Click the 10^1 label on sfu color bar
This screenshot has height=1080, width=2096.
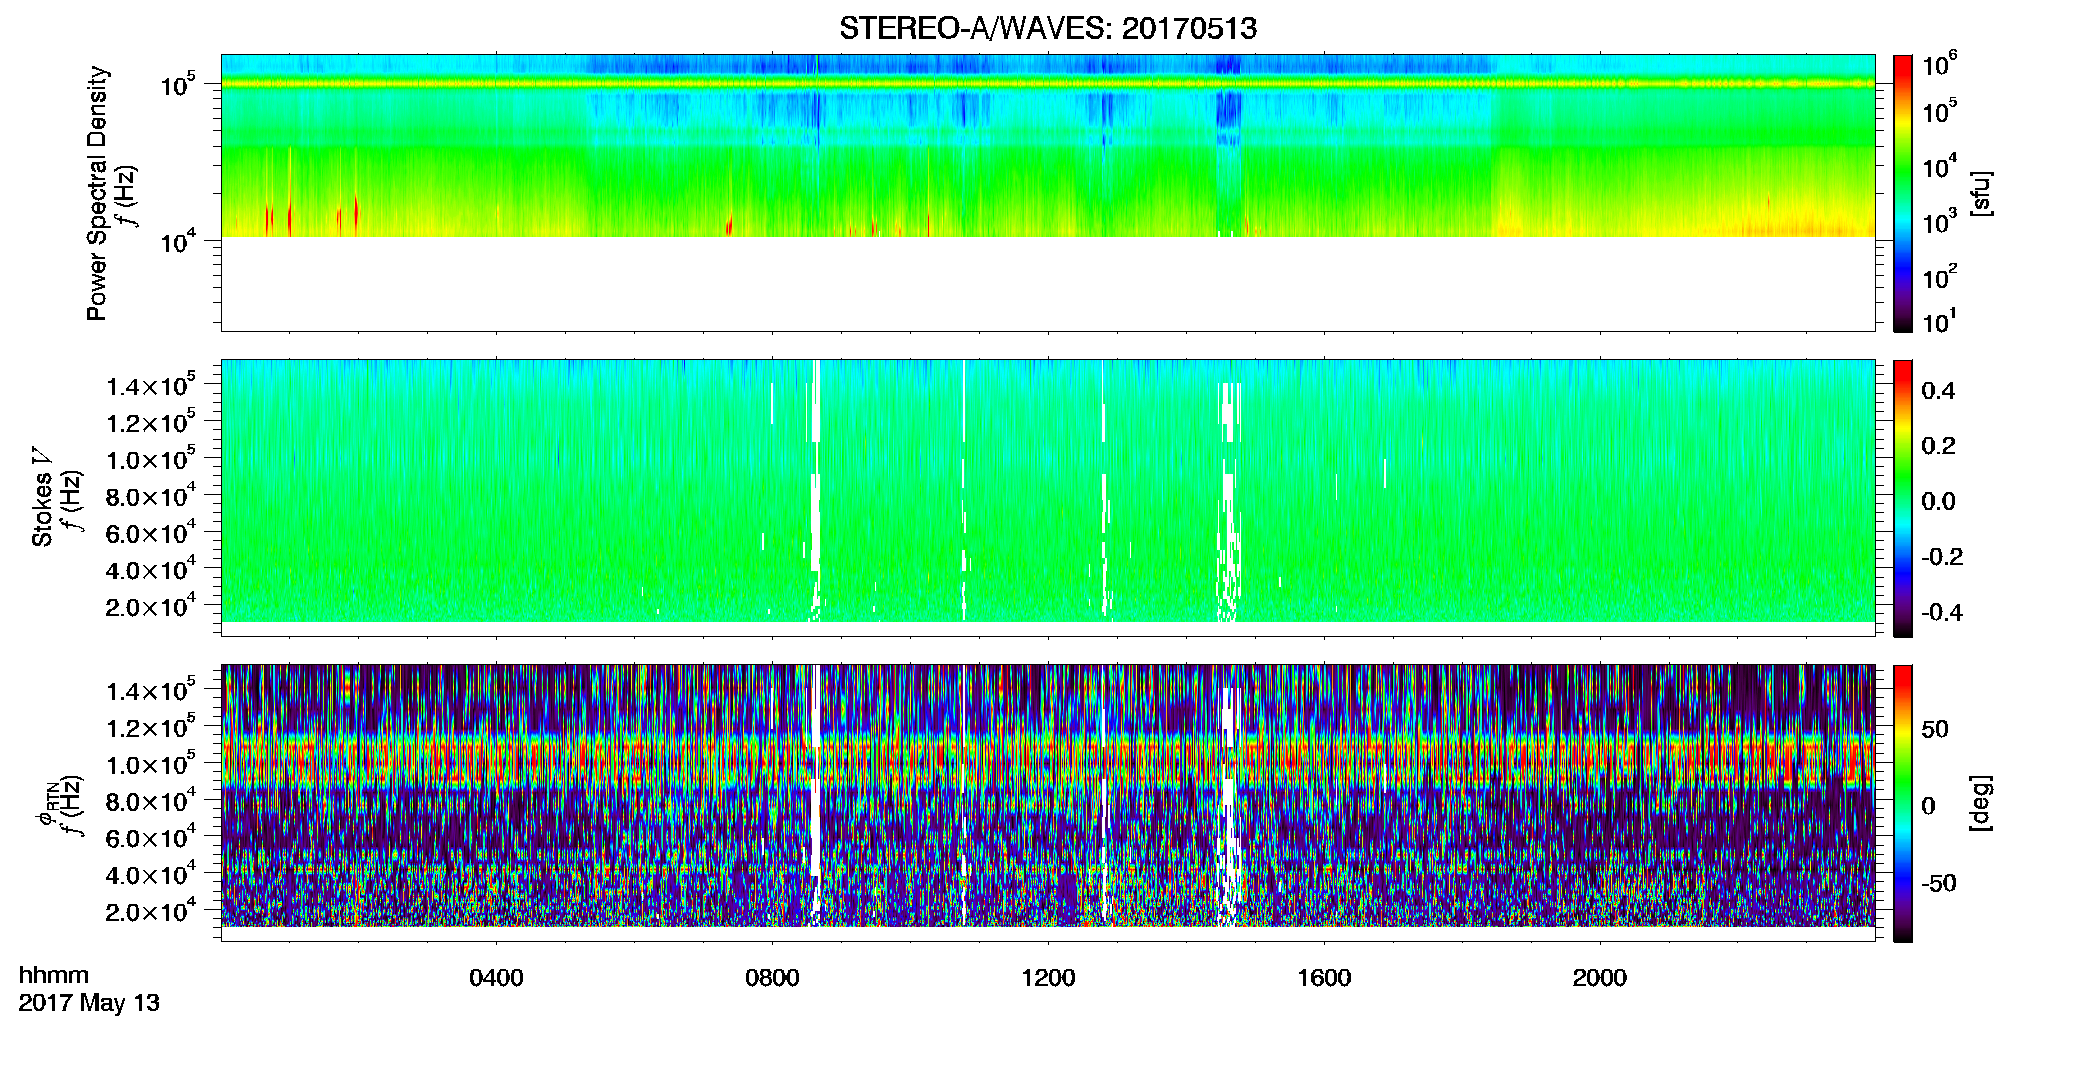pos(1940,321)
